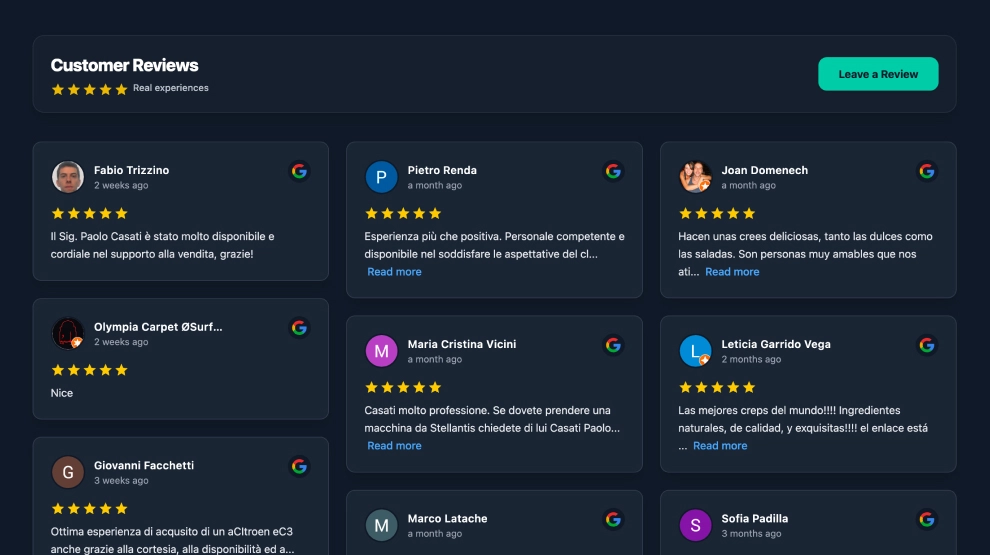Click the star rating on Fabio Trizzino's review
Screen dimensions: 990x555
pyautogui.click(x=90, y=213)
